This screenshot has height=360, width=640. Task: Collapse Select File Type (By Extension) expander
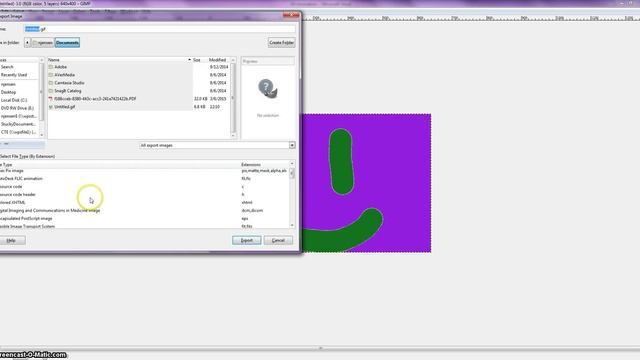click(x=27, y=156)
